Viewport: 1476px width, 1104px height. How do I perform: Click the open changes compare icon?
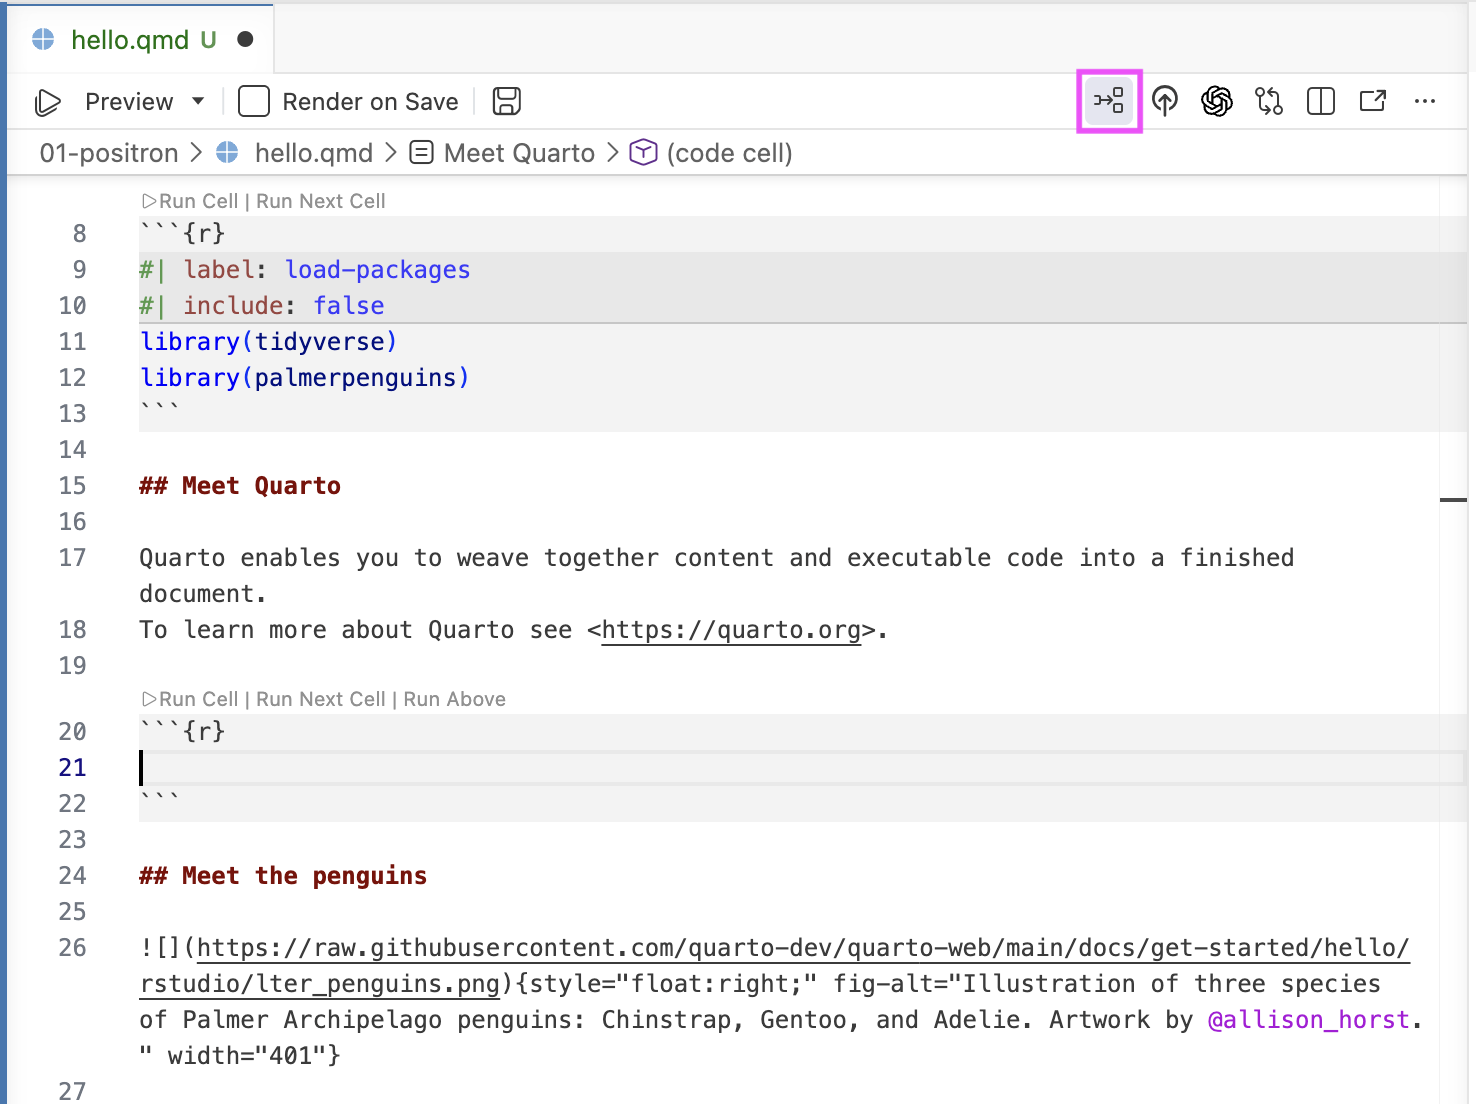(x=1269, y=101)
